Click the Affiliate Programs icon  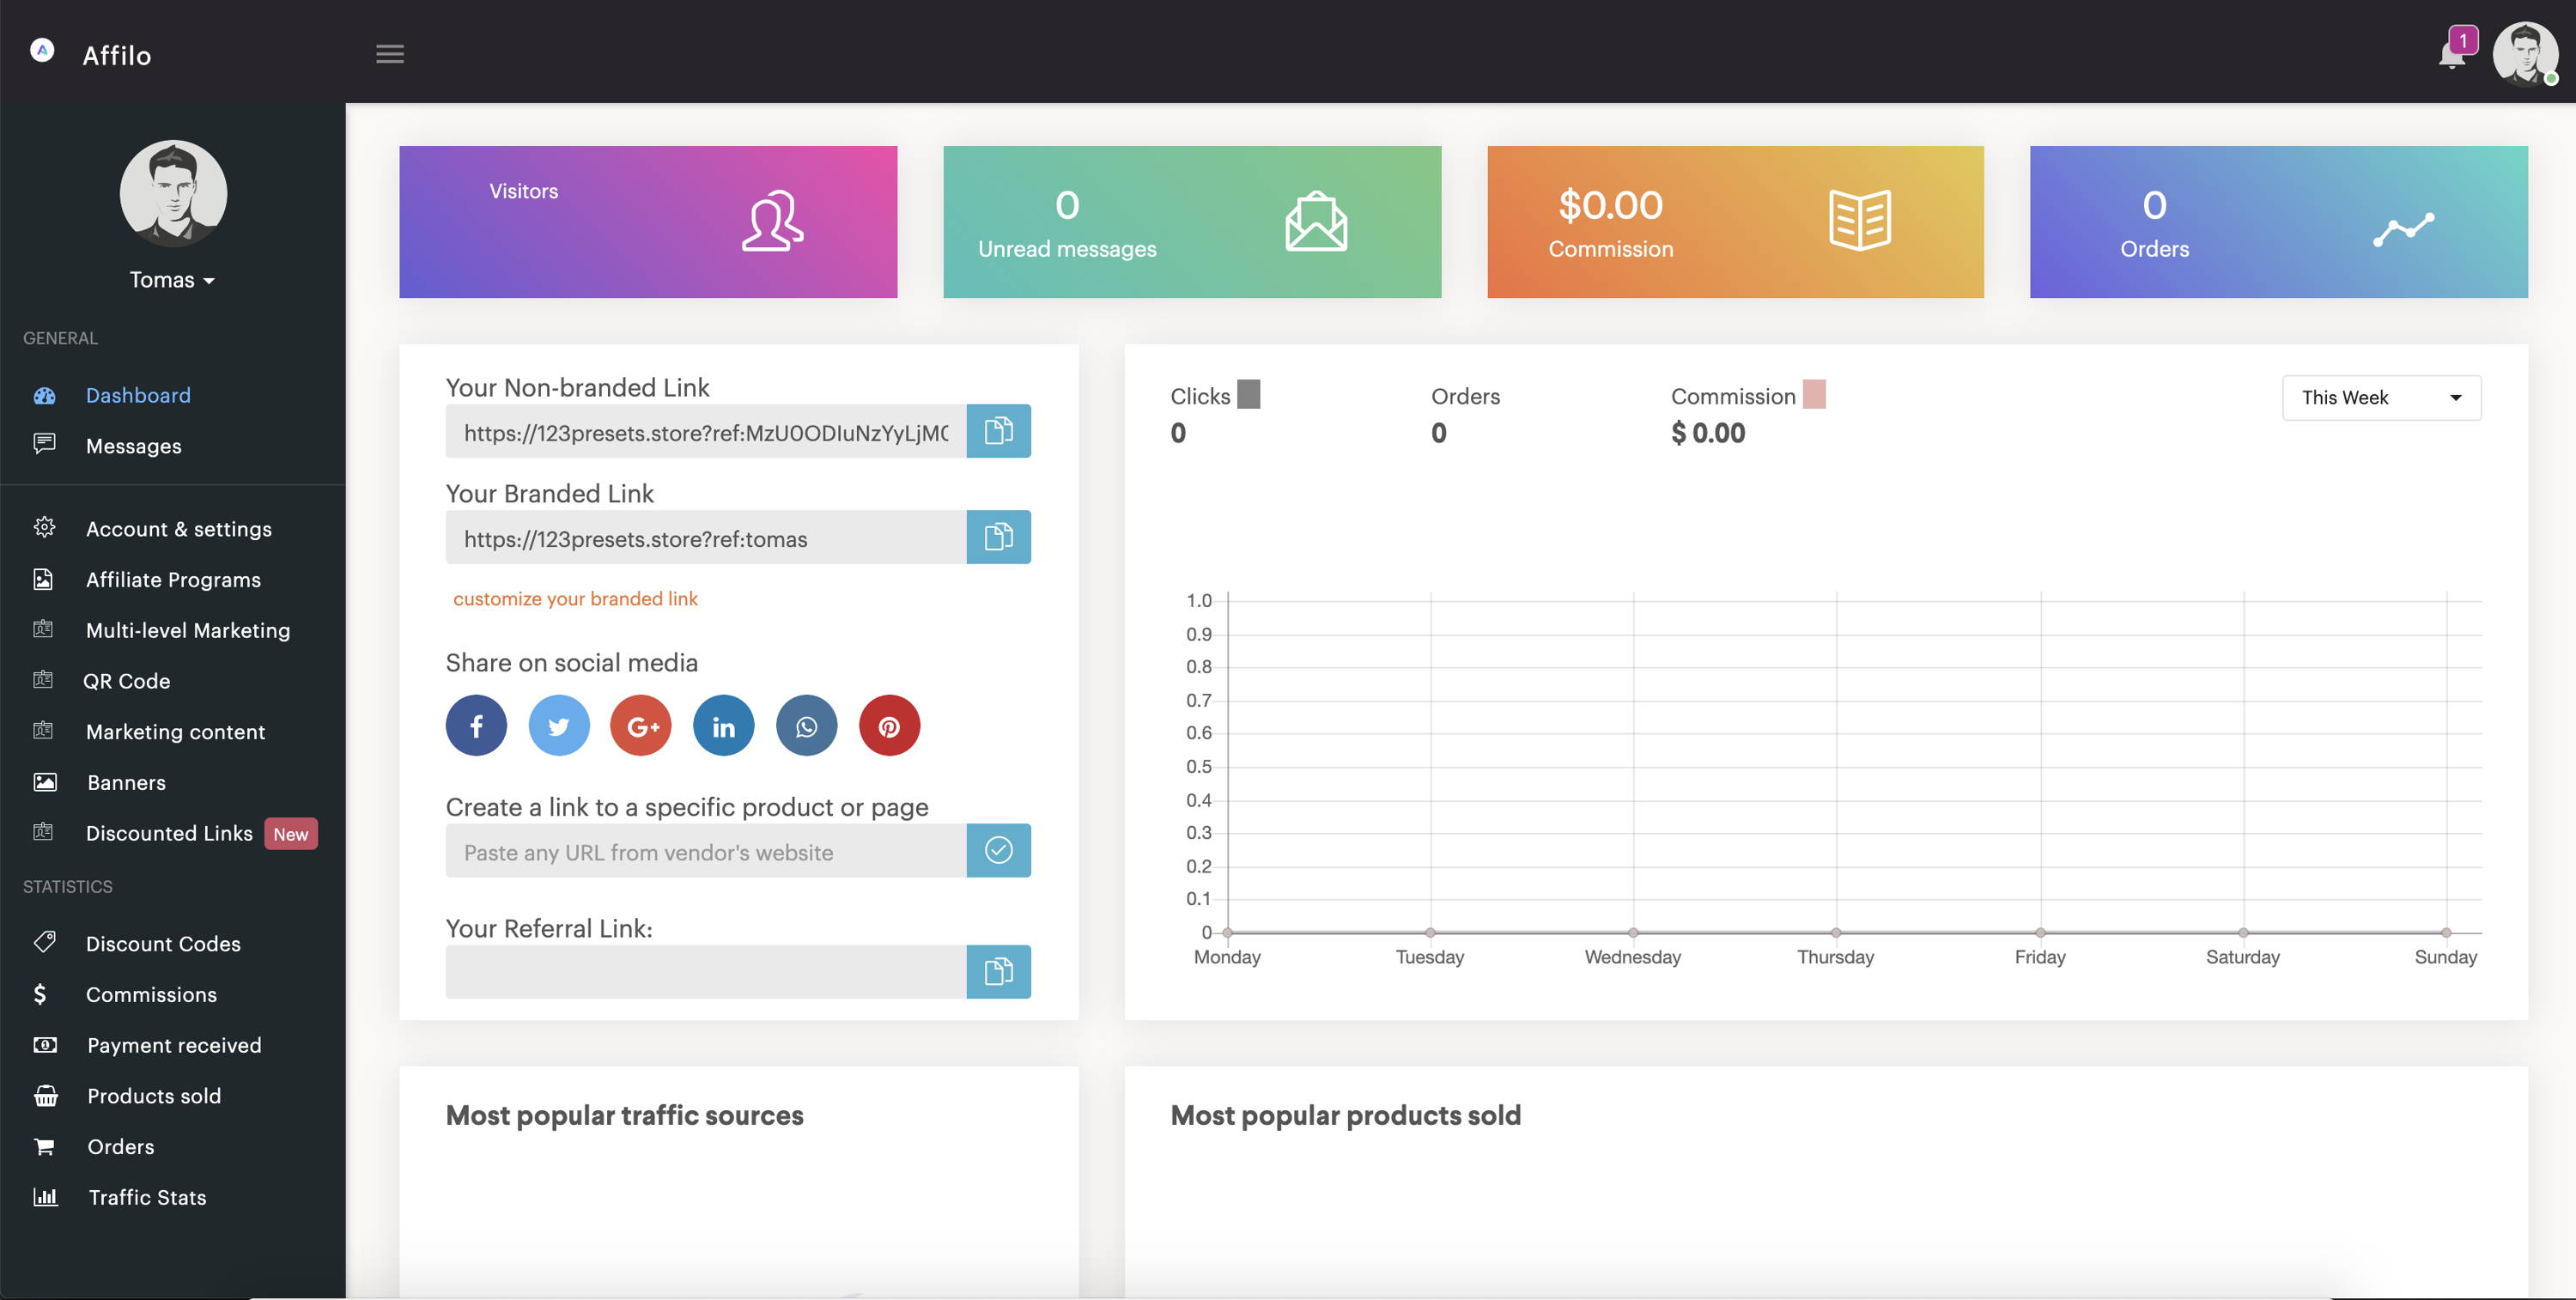coord(43,579)
